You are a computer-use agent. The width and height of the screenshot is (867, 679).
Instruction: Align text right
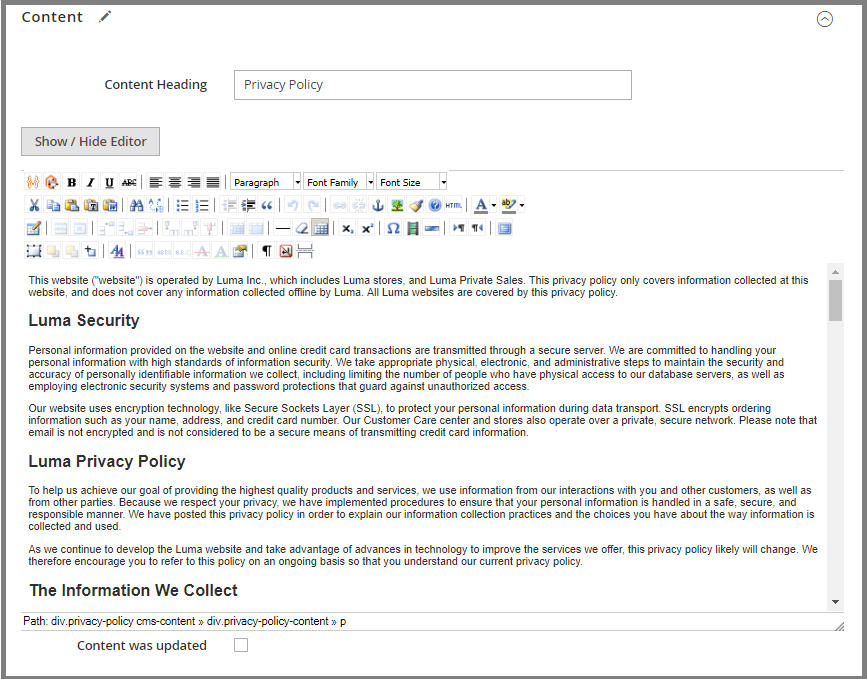[x=194, y=182]
